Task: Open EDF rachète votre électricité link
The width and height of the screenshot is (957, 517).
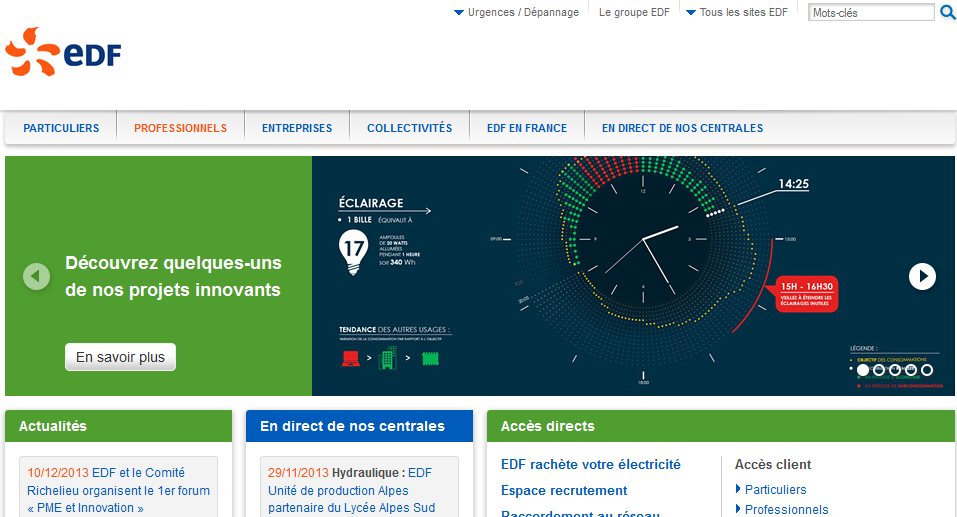Action: (591, 465)
